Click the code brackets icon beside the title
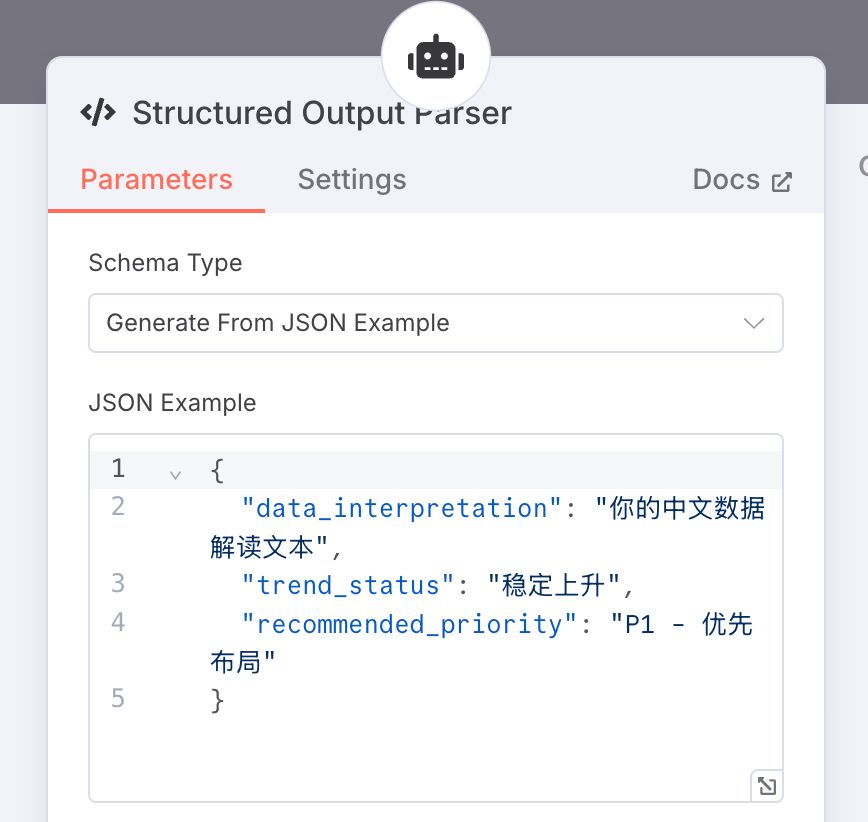Screen dimensions: 868x822 [98, 113]
